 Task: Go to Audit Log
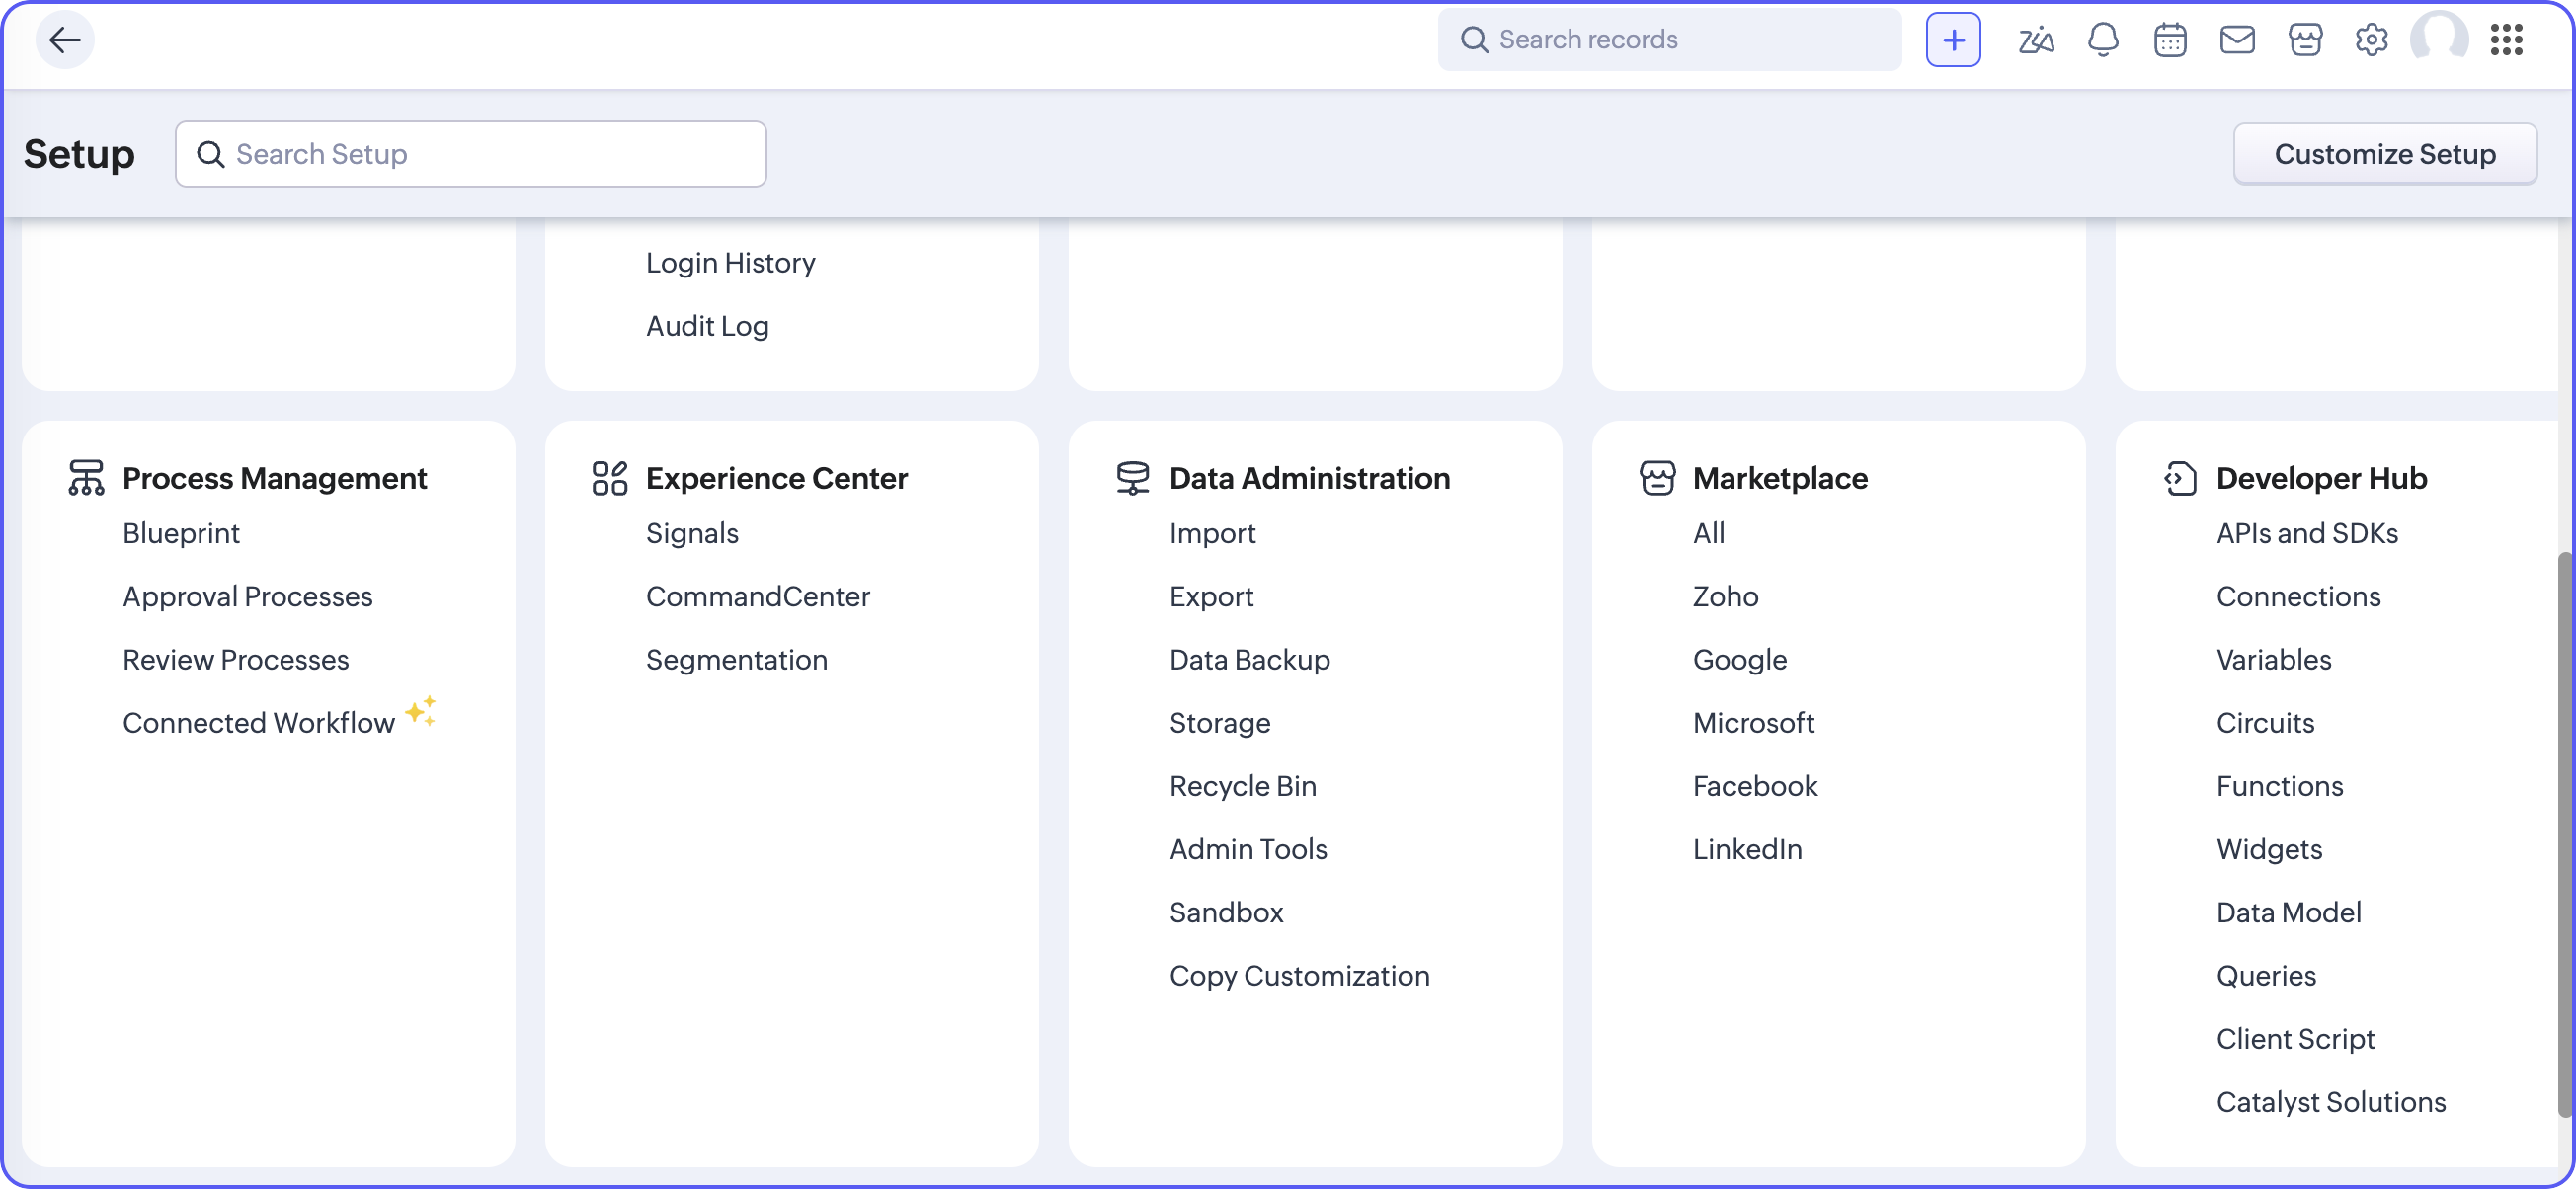(x=707, y=326)
